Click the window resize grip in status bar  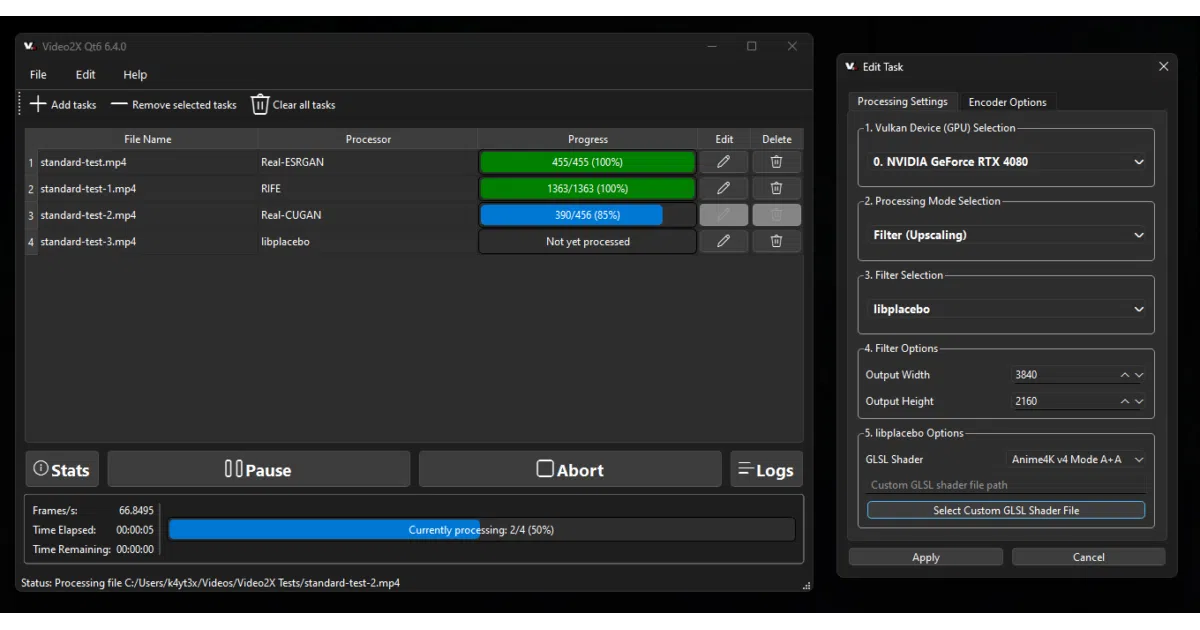805,585
